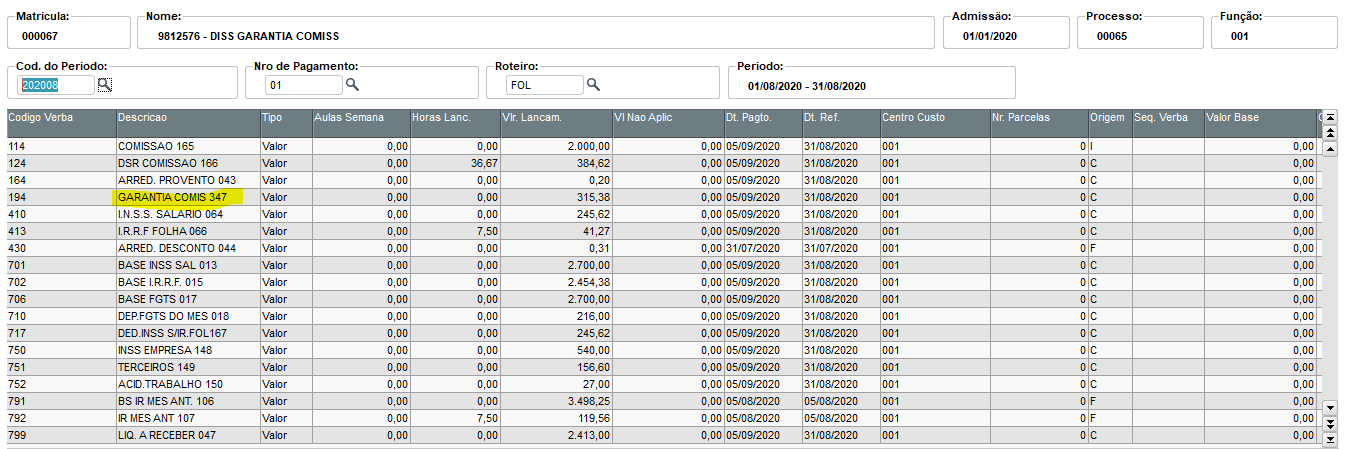Viewport: 1350px width, 449px height.
Task: Select the I.R.R.F FOLHA 066 row
Action: [662, 231]
